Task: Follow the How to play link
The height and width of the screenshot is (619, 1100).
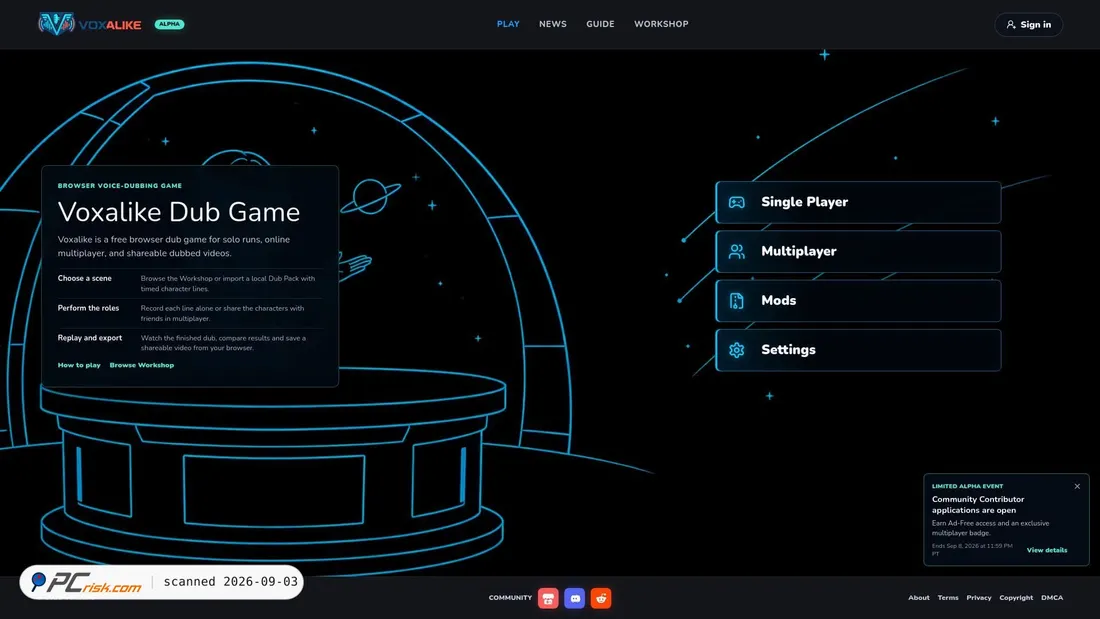Action: (79, 365)
